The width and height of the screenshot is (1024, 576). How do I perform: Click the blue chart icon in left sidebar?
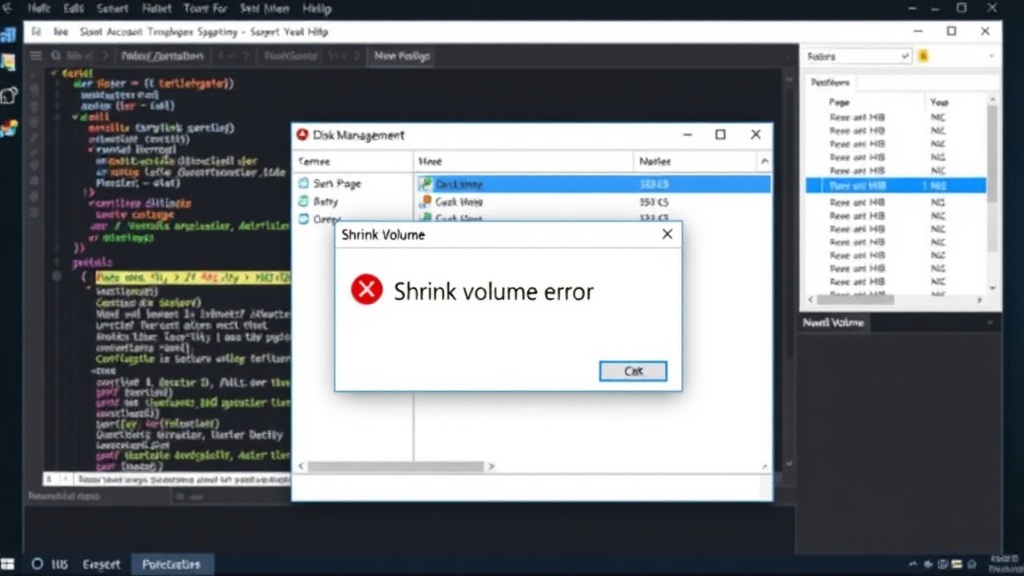click(x=8, y=35)
